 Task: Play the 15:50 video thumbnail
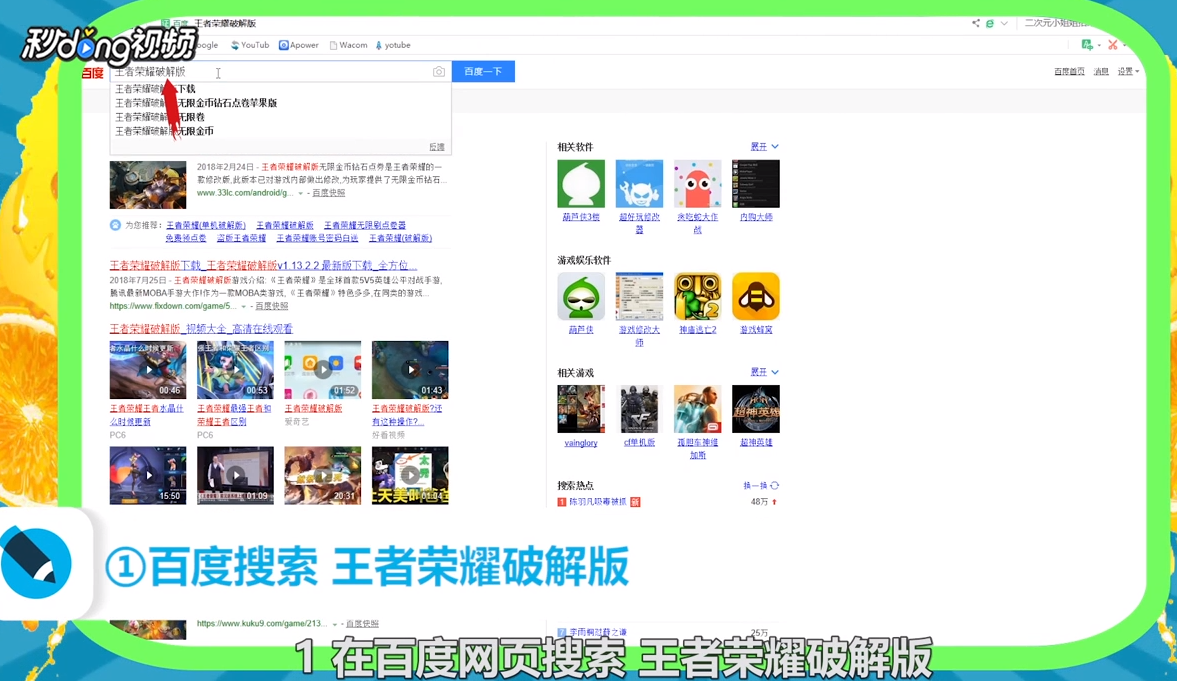148,475
